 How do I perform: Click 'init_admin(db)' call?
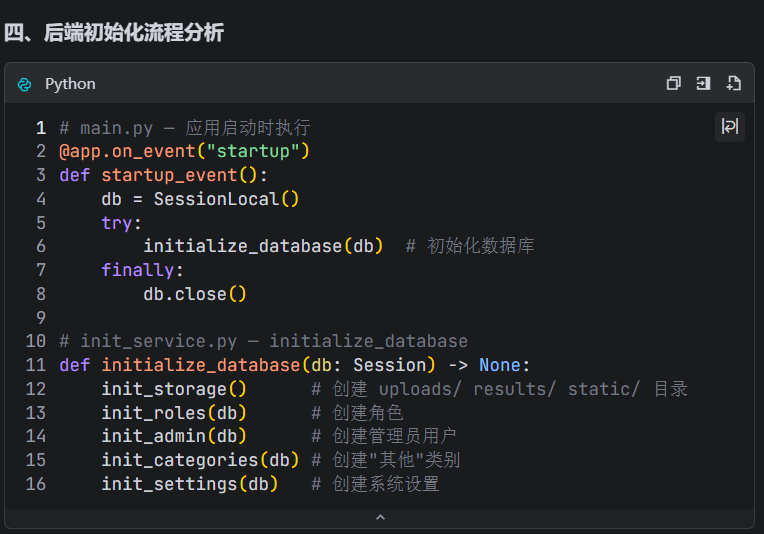tap(174, 436)
